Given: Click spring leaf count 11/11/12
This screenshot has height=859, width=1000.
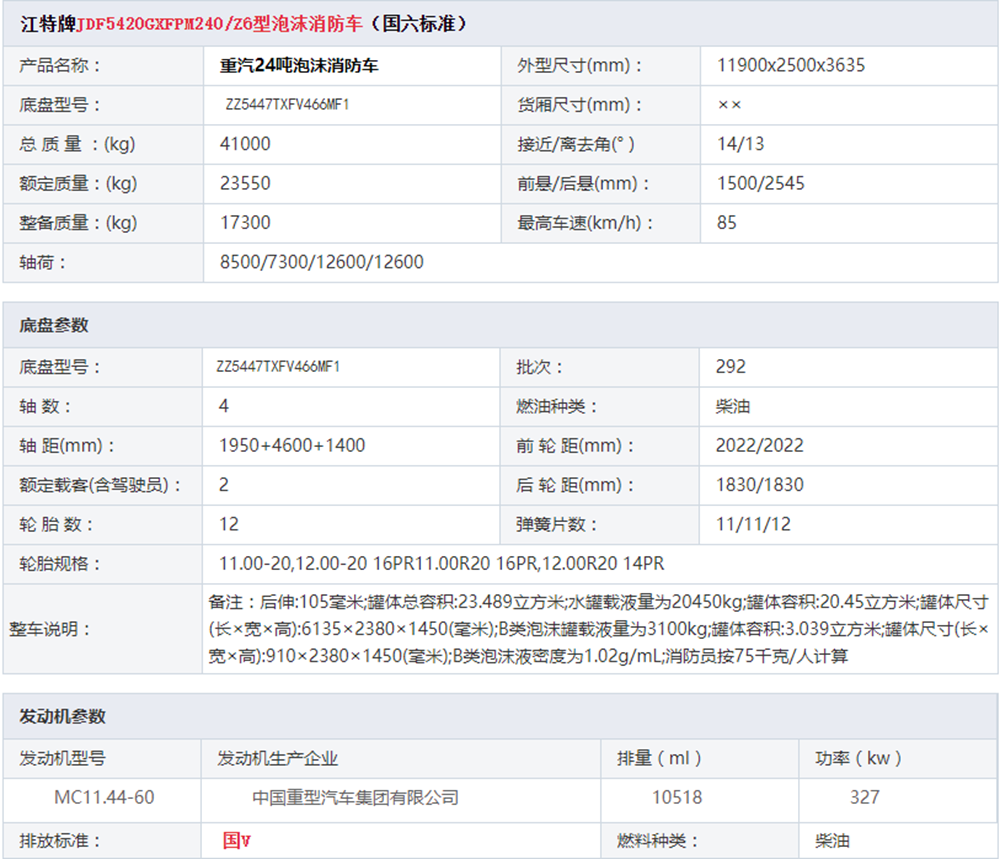Looking at the screenshot, I should click(753, 524).
